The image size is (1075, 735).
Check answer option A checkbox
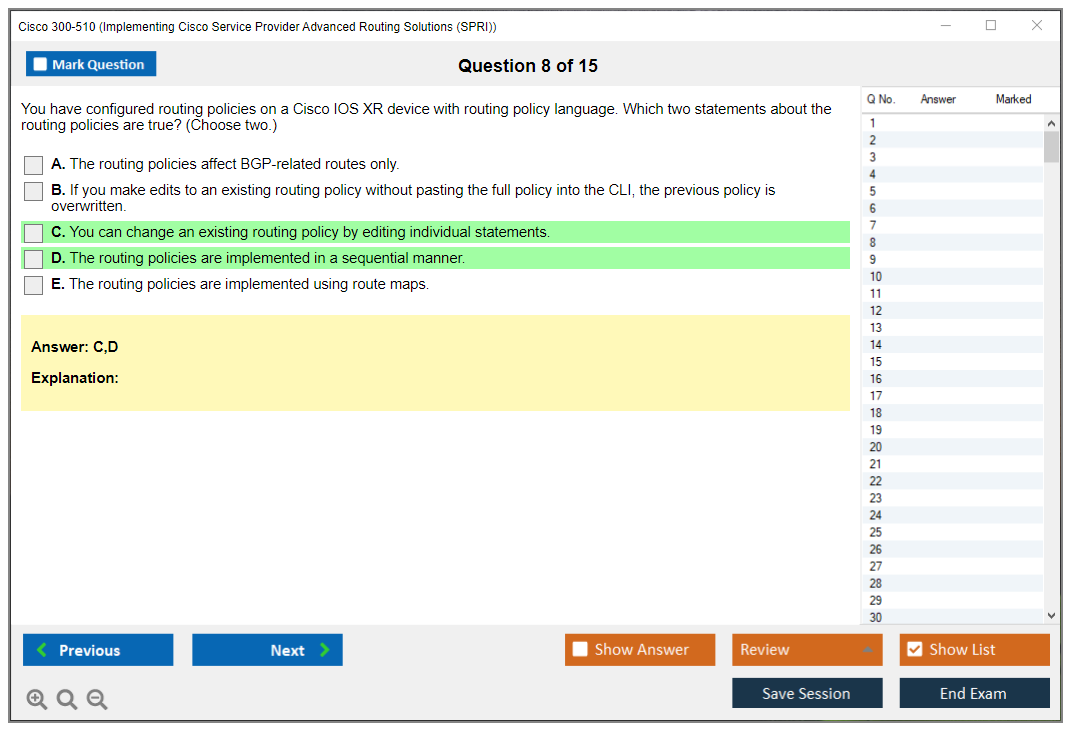click(34, 165)
